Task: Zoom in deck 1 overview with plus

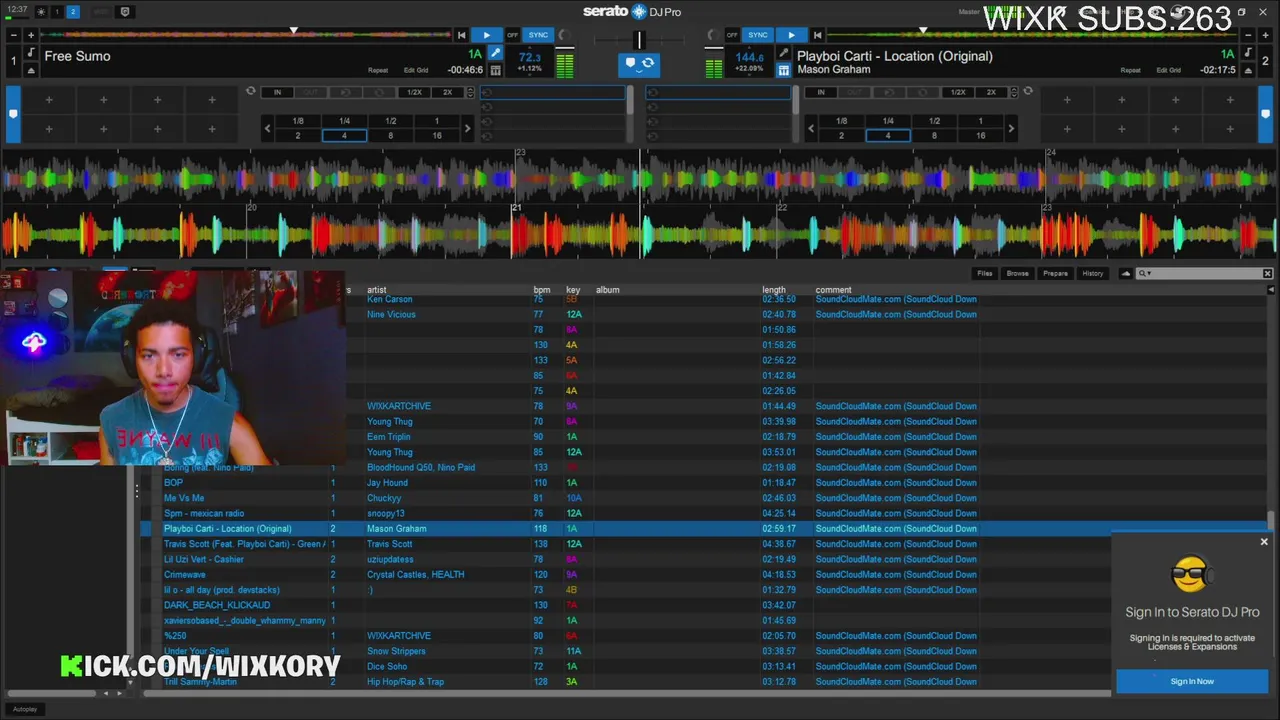Action: tap(31, 35)
